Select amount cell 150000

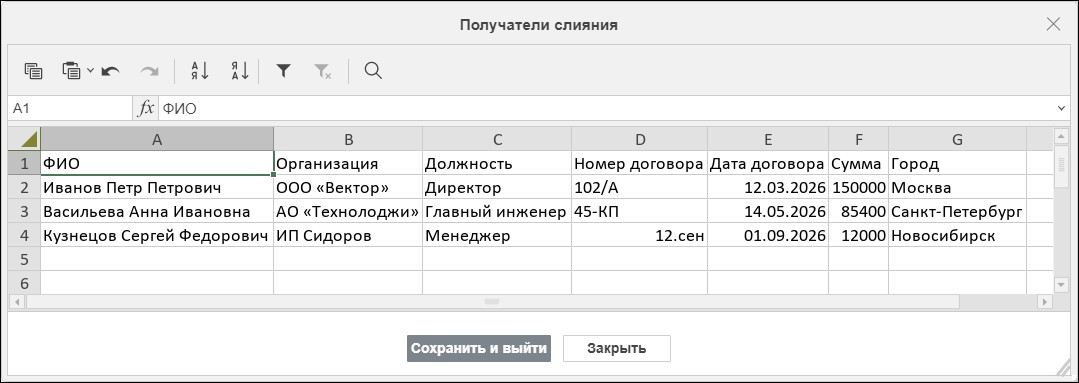click(x=859, y=188)
